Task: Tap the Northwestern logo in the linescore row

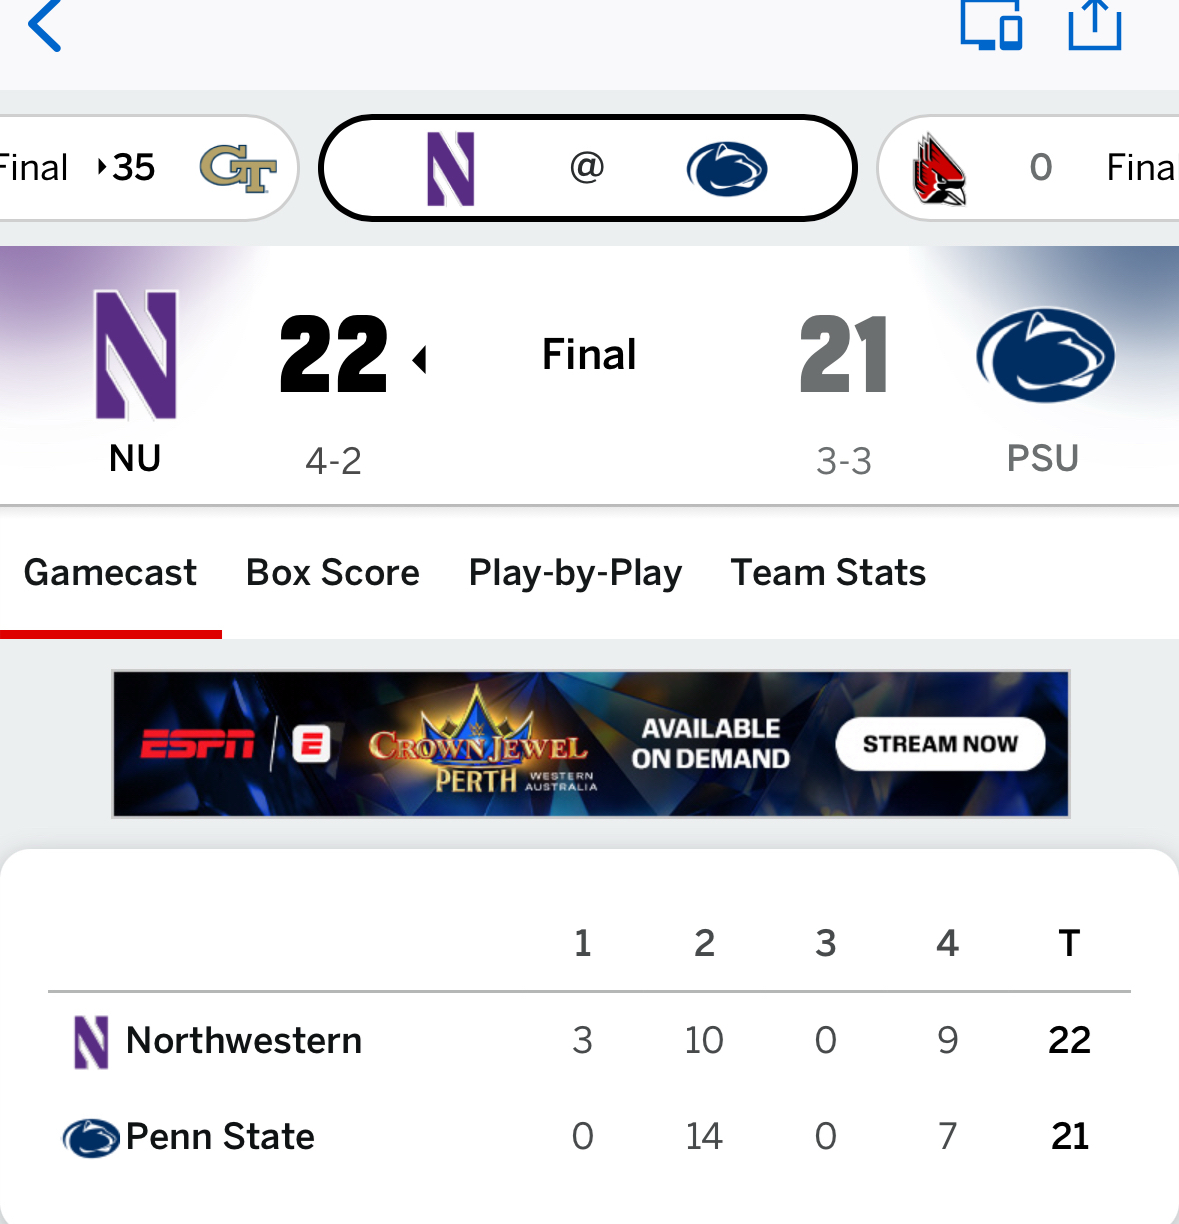Action: point(91,1042)
